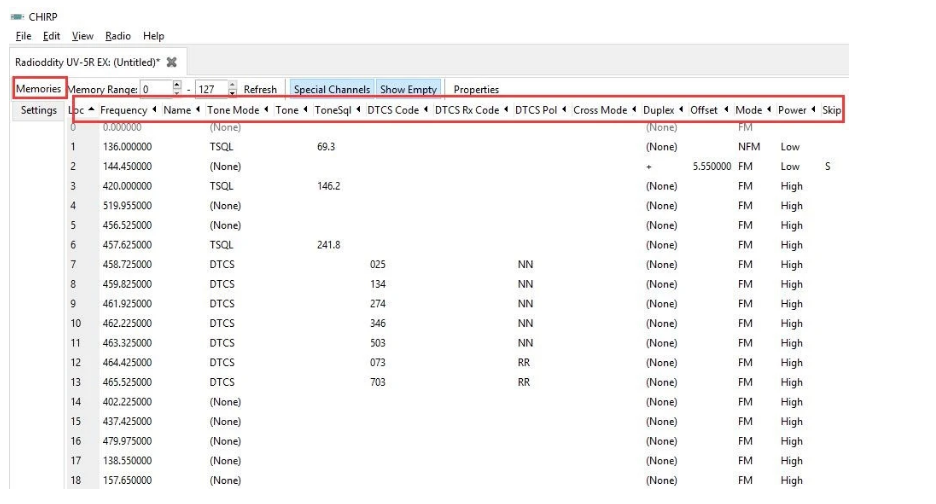Sort by the Loc column header
This screenshot has height=504, width=936.
pyautogui.click(x=76, y=110)
